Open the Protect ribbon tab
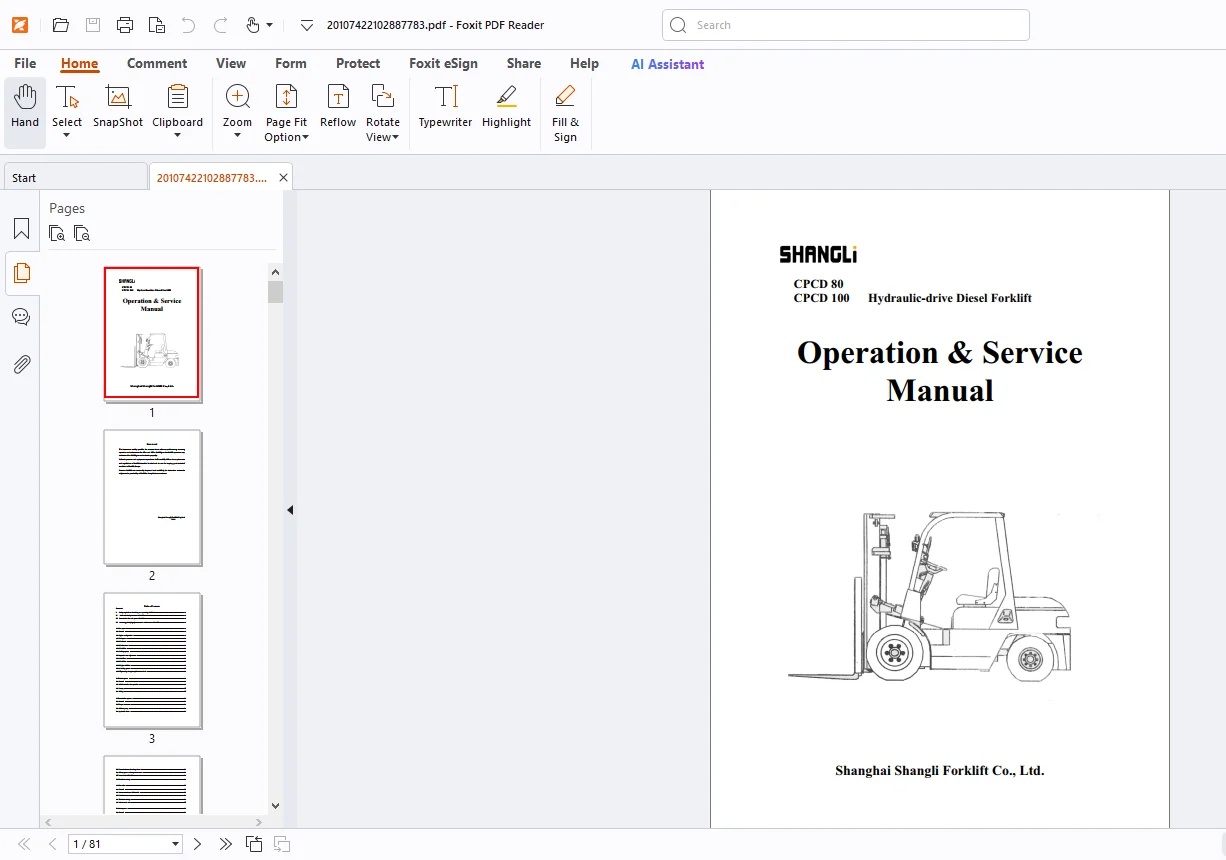Screen dimensions: 1226x860 358,63
